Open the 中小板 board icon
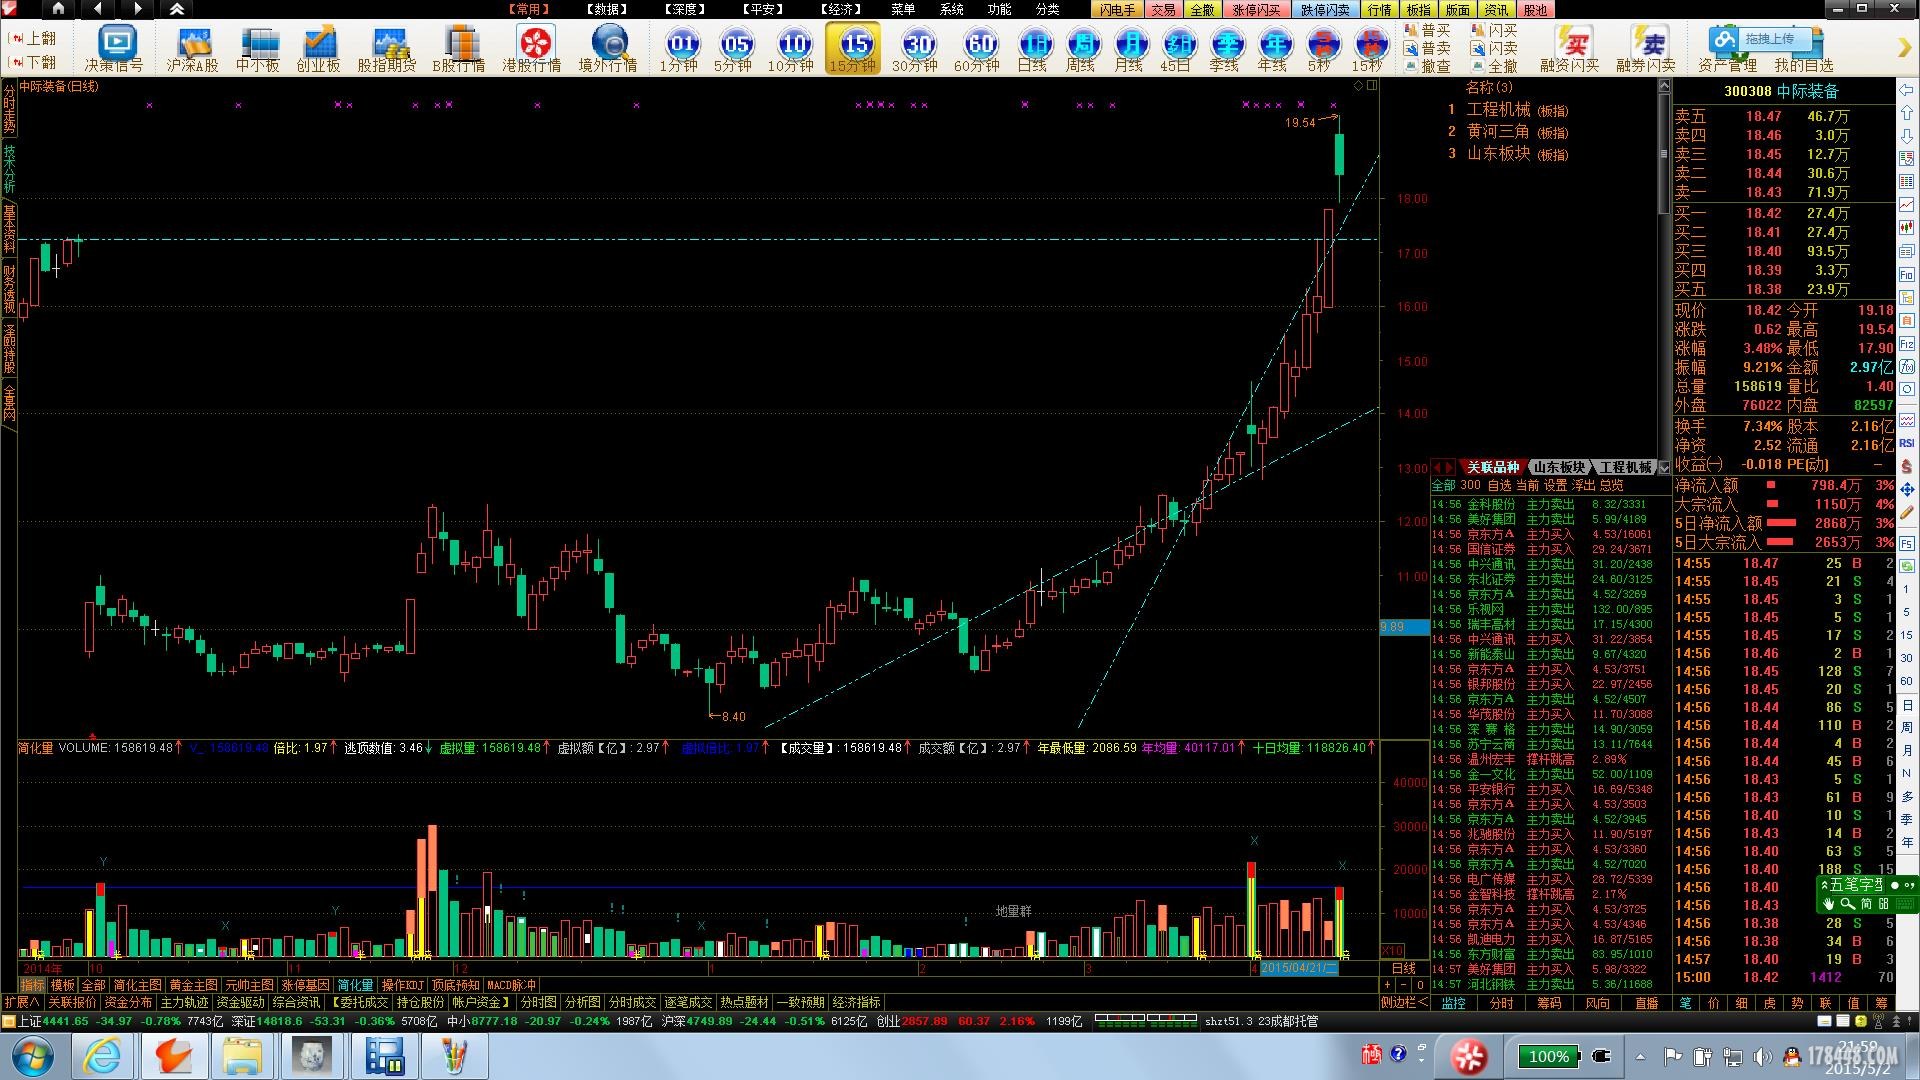 pyautogui.click(x=257, y=48)
